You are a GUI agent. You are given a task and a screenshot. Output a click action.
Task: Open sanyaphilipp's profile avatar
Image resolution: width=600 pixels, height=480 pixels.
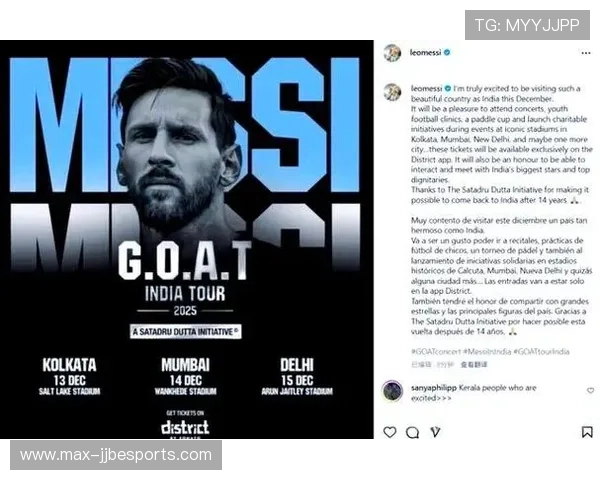point(392,391)
